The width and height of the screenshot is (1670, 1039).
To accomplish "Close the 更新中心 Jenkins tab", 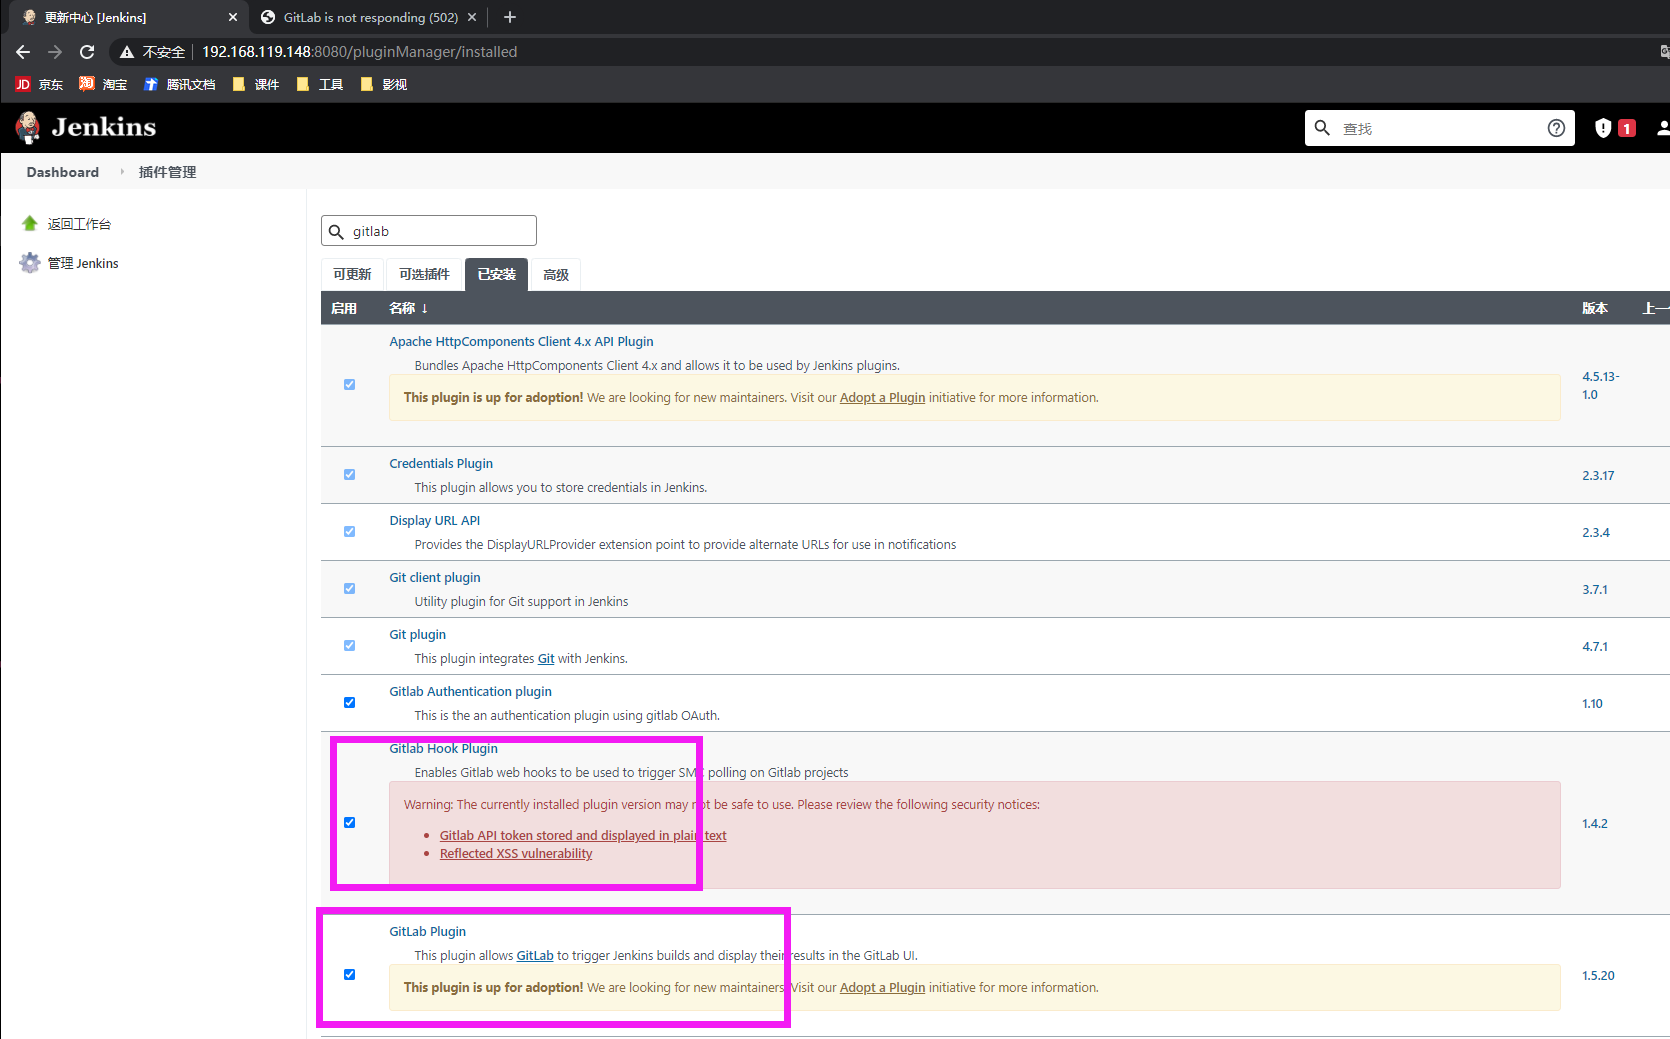I will [233, 17].
